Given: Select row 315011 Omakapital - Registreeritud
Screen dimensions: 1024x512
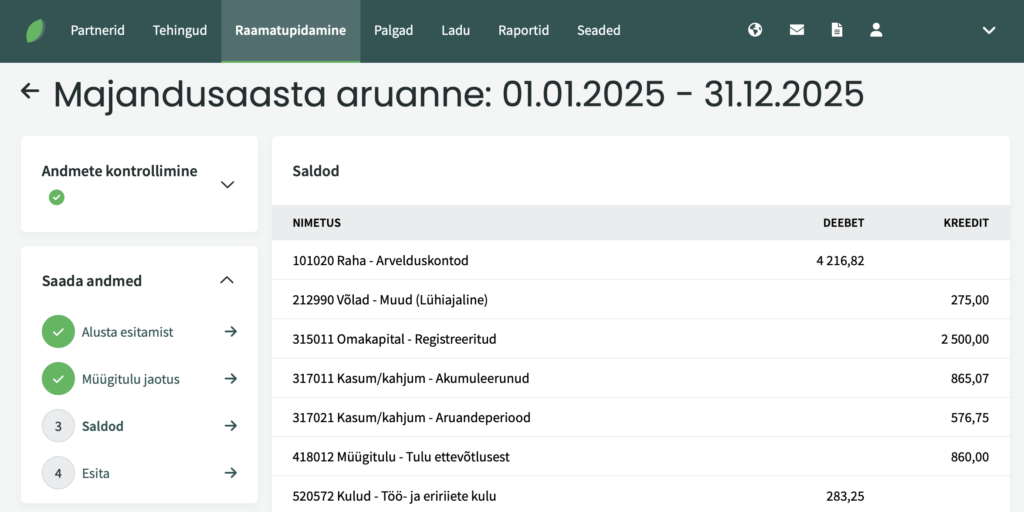Looking at the screenshot, I should pos(641,339).
